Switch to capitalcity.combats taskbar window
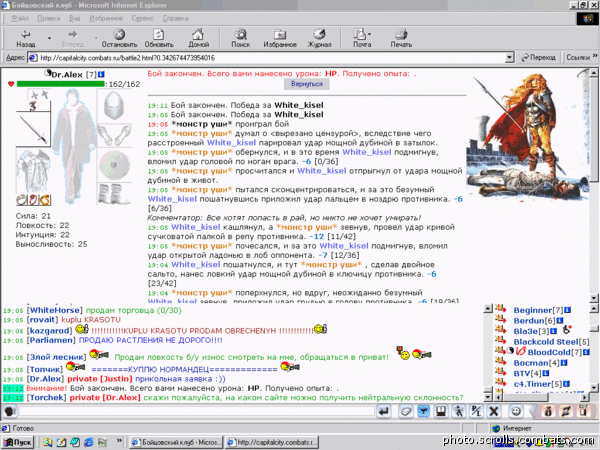The height and width of the screenshot is (450, 600). click(272, 442)
